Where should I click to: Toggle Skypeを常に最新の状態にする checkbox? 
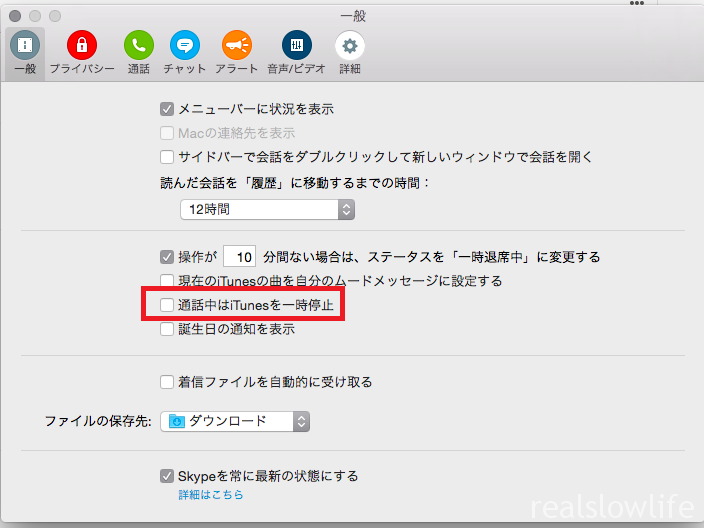(x=167, y=476)
